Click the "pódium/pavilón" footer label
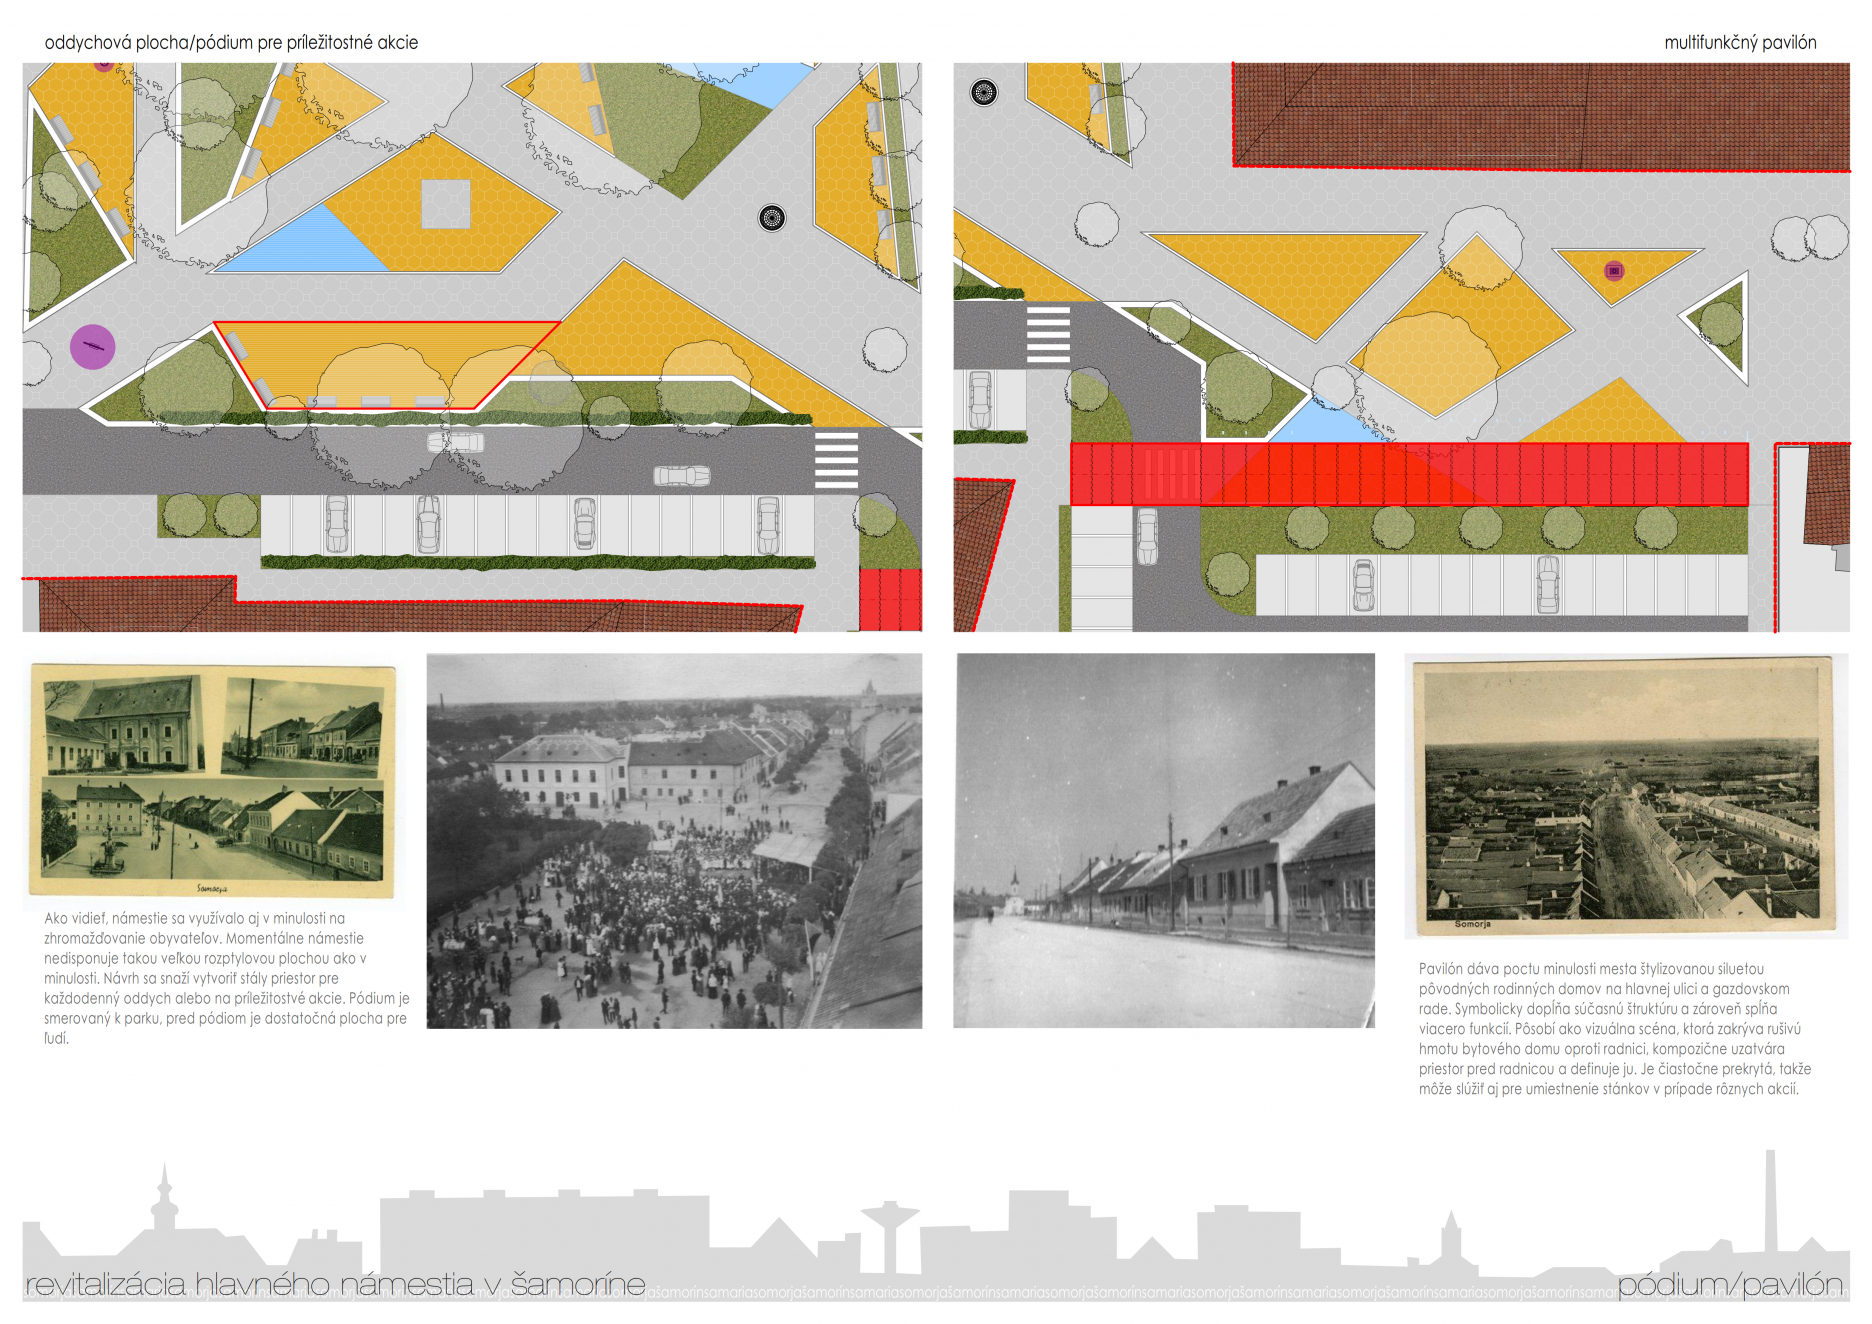Screen dimensions: 1872x1324 pos(1730,1284)
